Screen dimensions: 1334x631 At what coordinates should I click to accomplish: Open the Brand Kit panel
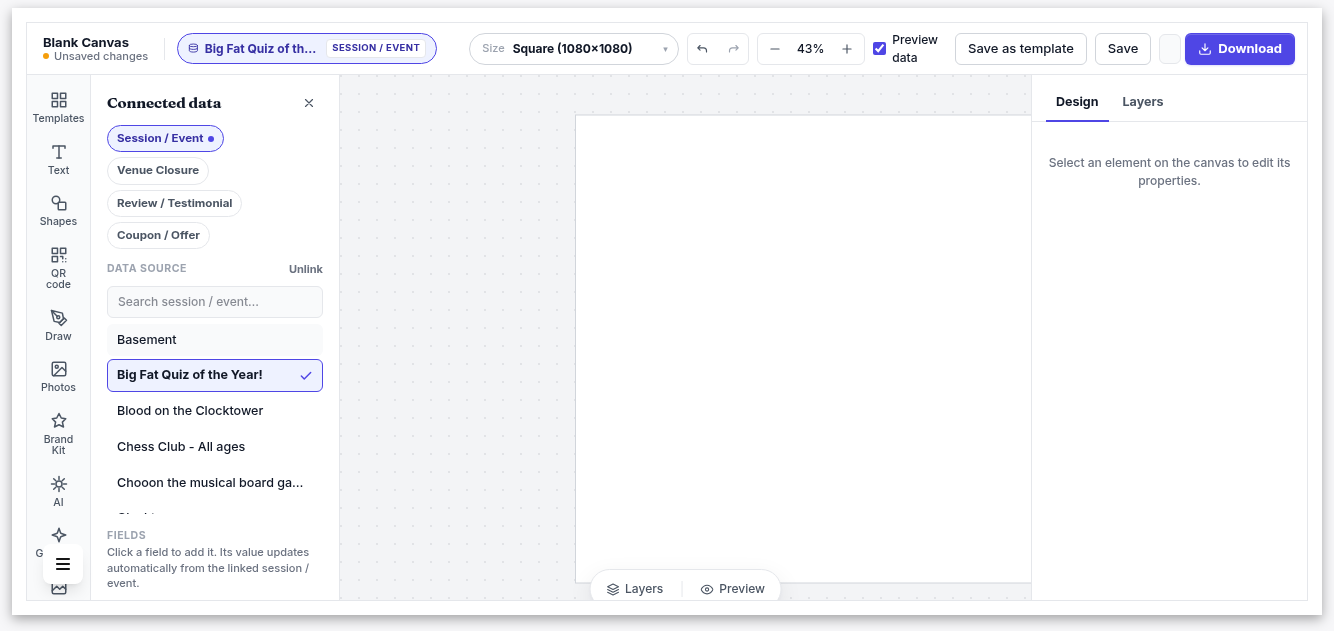pos(58,434)
